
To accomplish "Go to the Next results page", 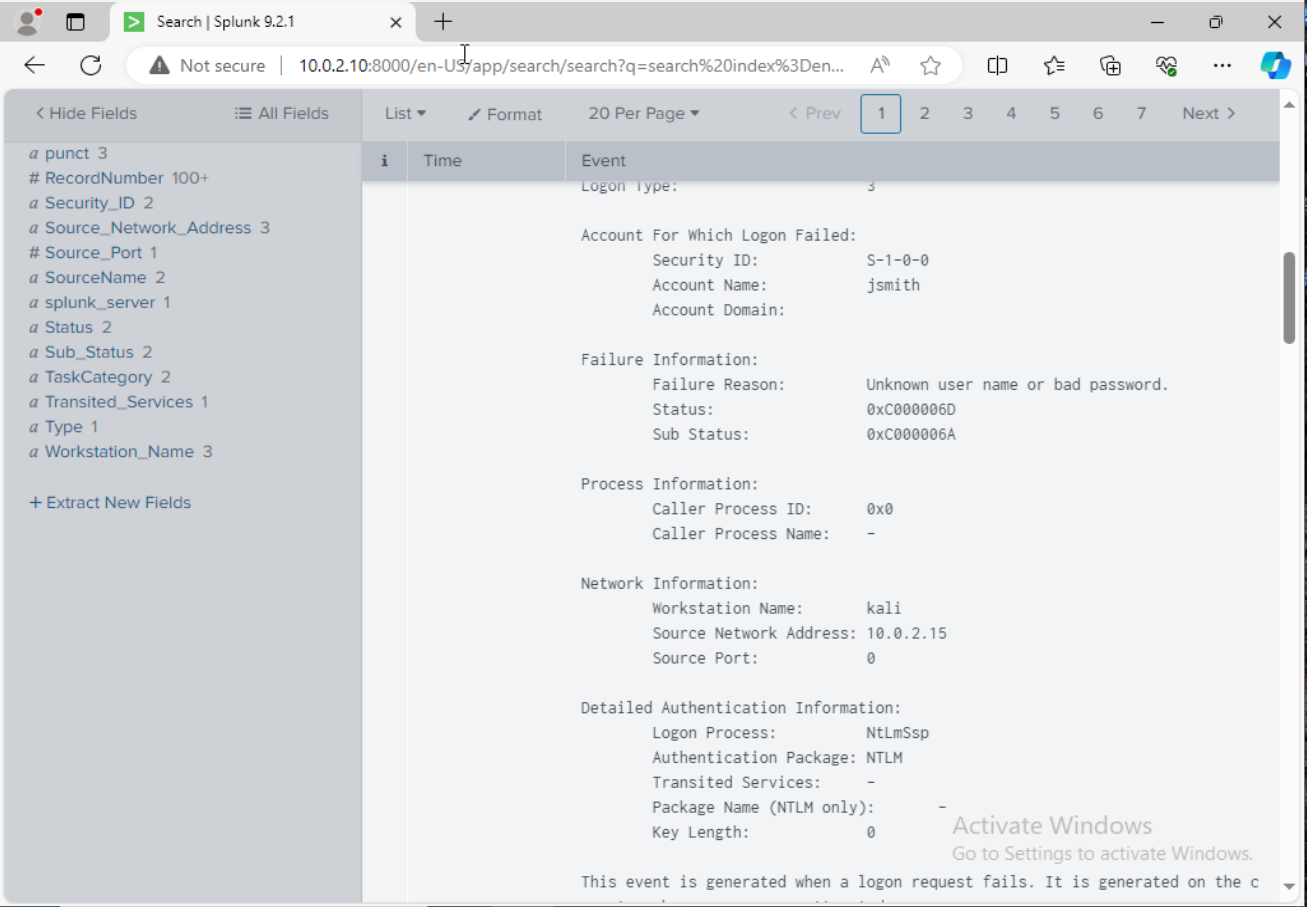I will pos(1207,113).
